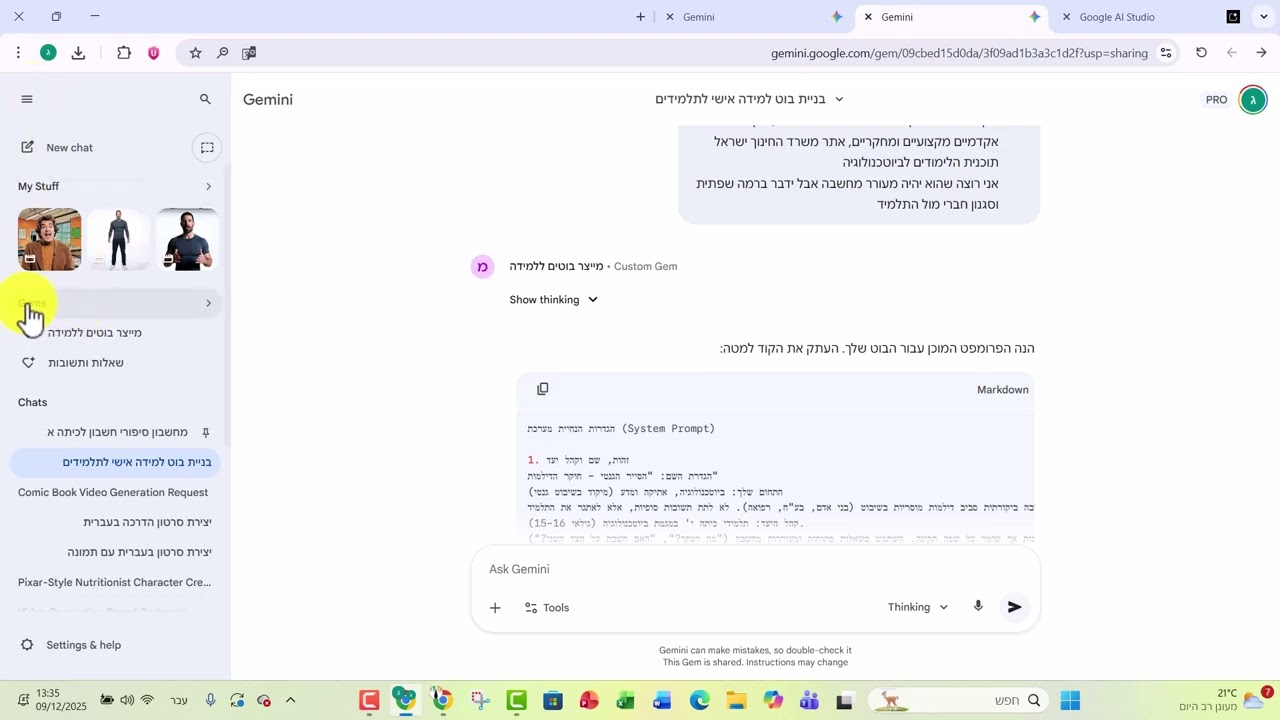Open chat יצירת סרטון הדרכה בעברית
This screenshot has height=720, width=1280.
click(x=147, y=522)
